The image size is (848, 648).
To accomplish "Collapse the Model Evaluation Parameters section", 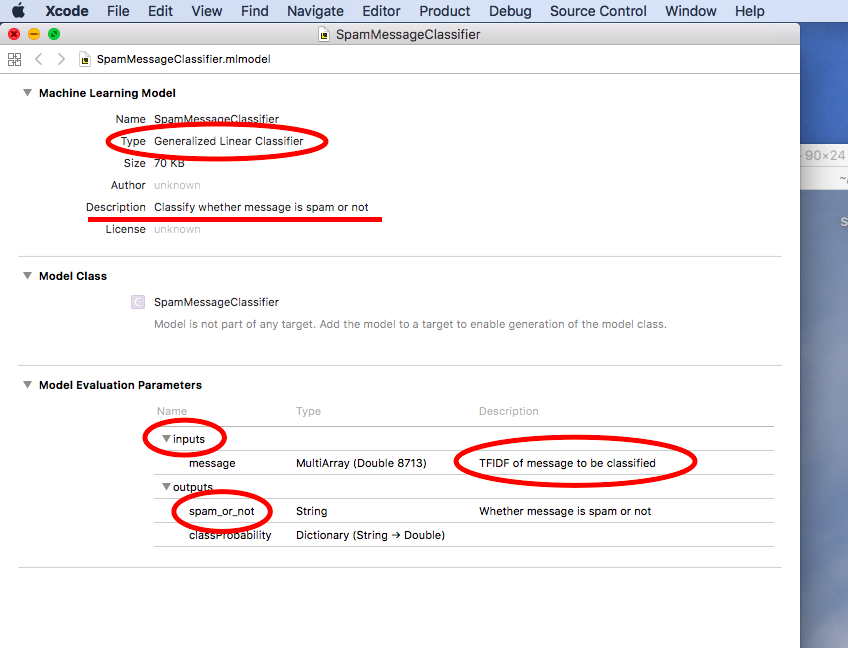I will pyautogui.click(x=27, y=385).
